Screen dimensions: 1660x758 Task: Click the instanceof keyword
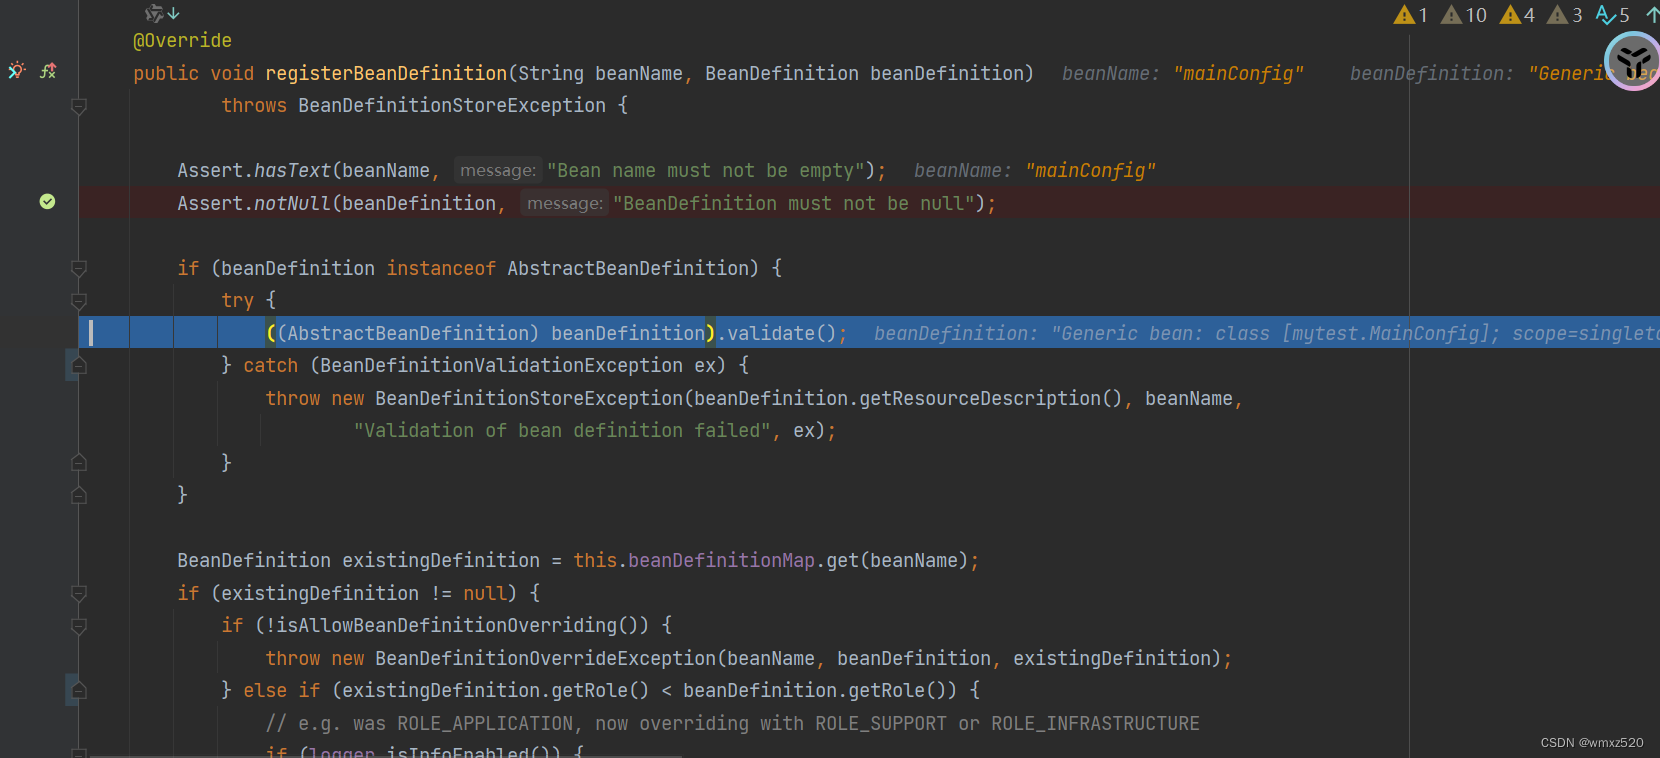[x=441, y=268]
